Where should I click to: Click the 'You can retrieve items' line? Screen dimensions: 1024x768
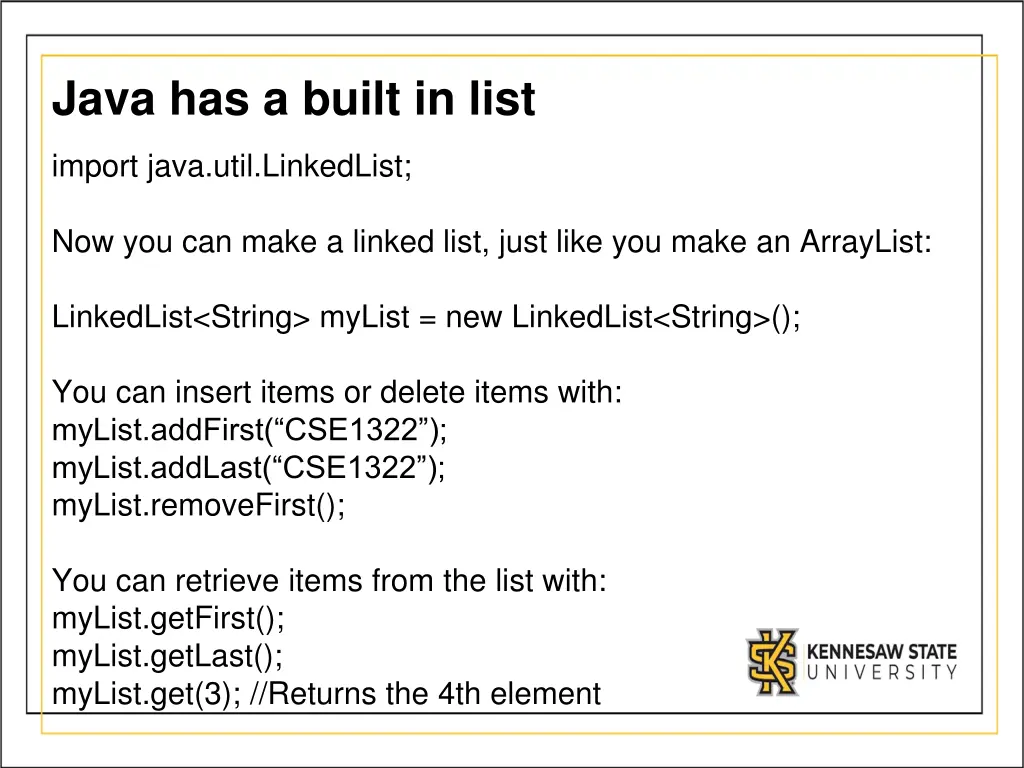click(x=329, y=580)
